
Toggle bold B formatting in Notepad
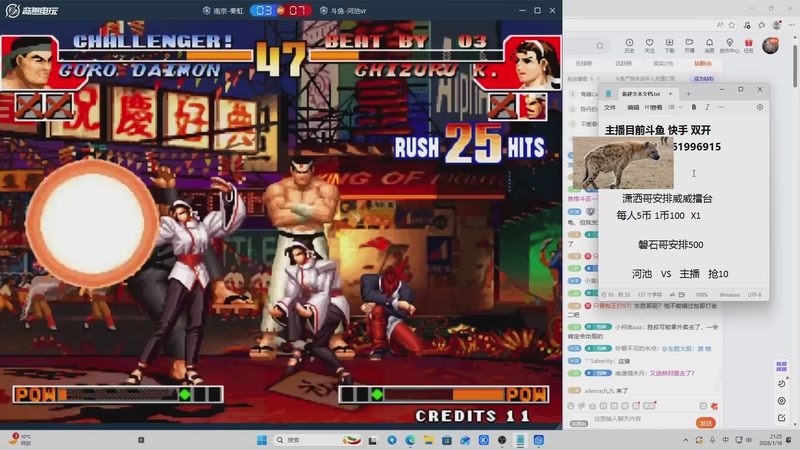[x=693, y=107]
